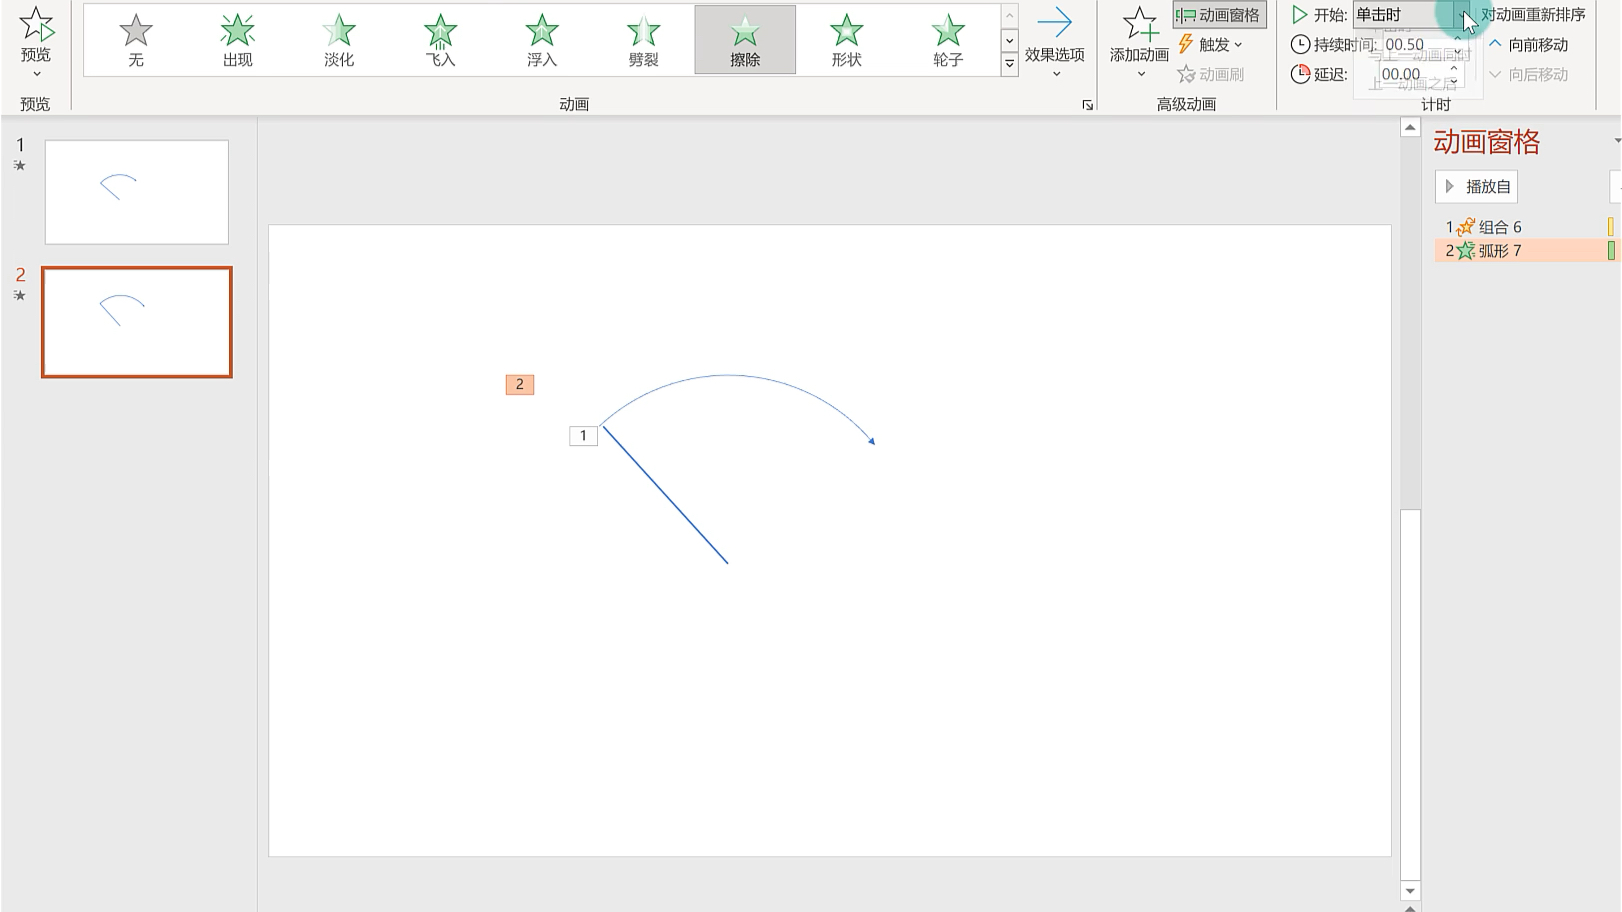Select slide 1 thumbnail in the slide panel
The width and height of the screenshot is (1622, 912).
click(x=136, y=192)
